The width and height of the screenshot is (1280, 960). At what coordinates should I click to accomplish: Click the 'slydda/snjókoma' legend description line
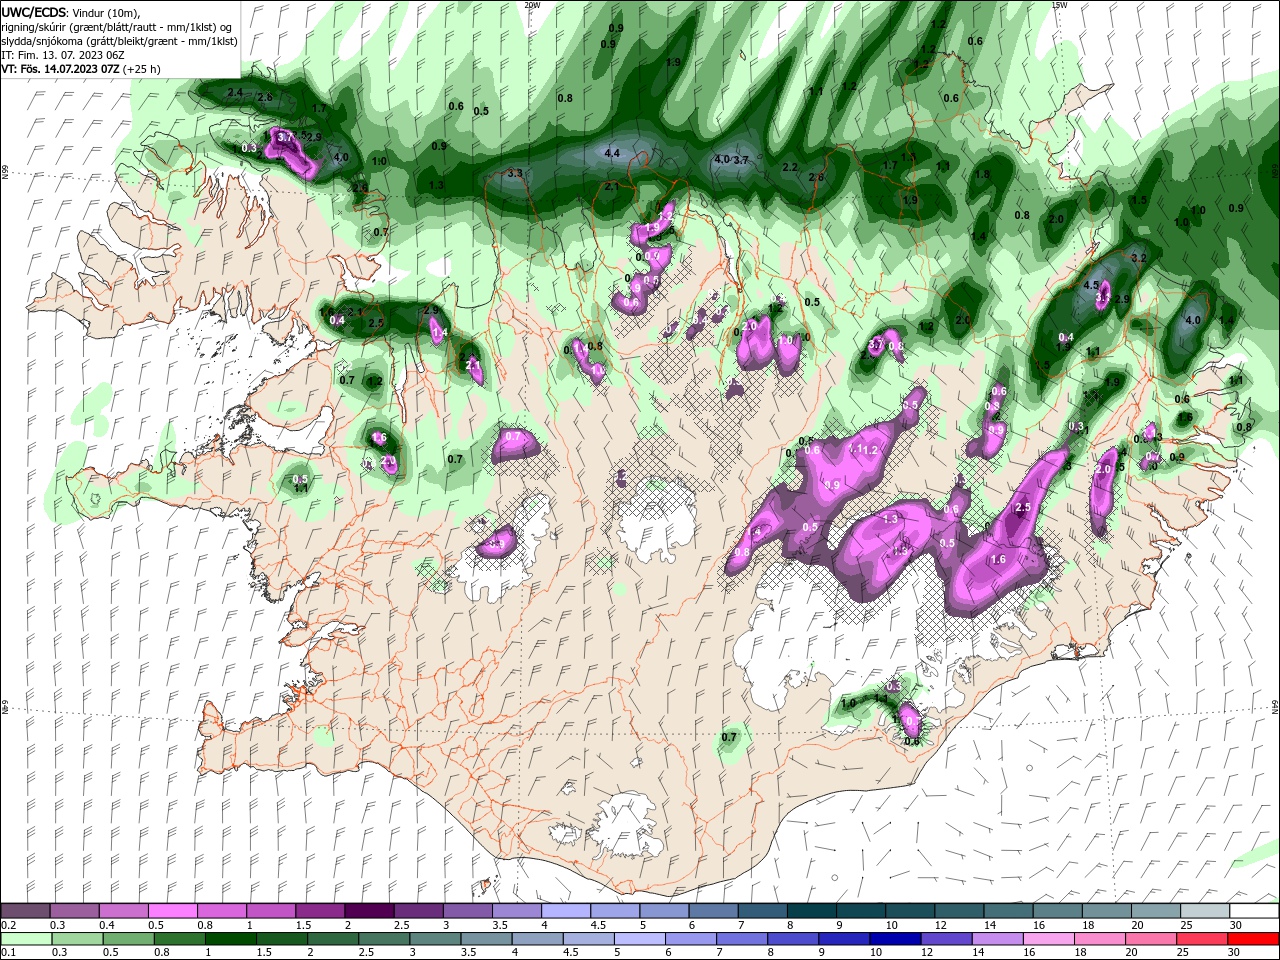point(119,41)
